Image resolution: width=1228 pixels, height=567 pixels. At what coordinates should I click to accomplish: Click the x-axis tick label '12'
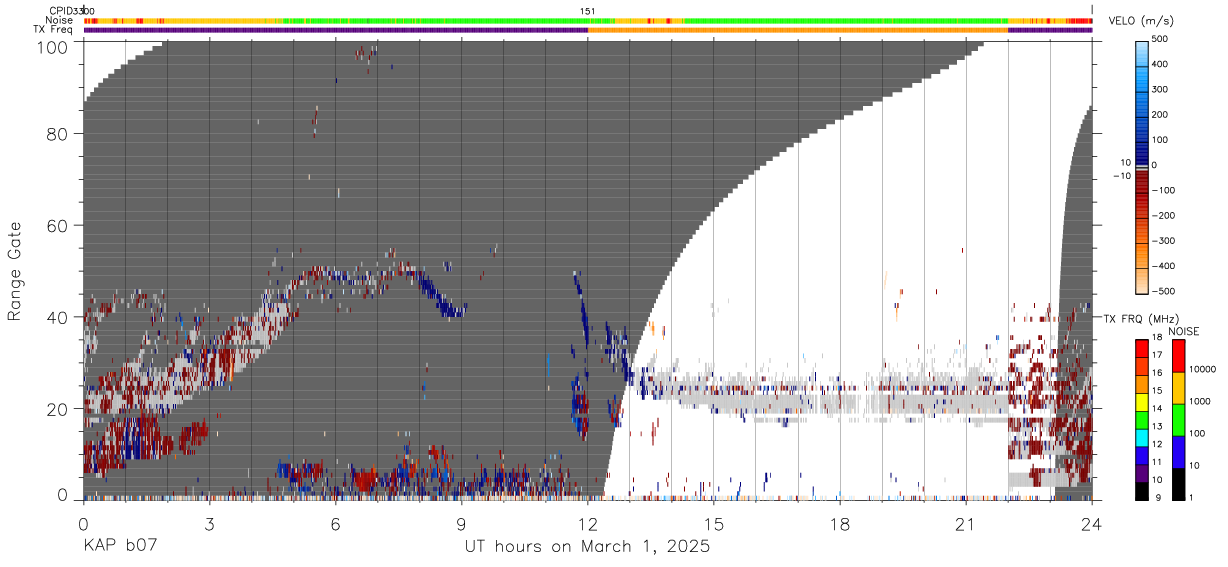[588, 524]
